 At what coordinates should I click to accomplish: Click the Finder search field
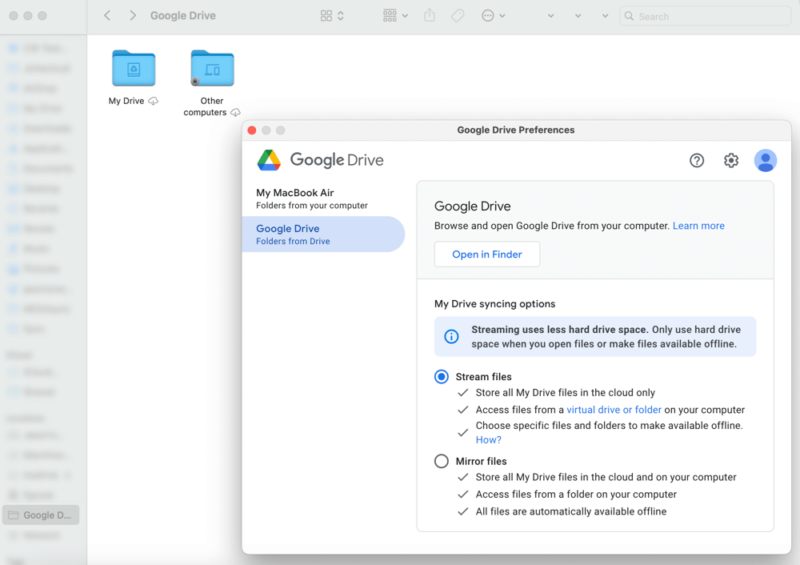705,16
